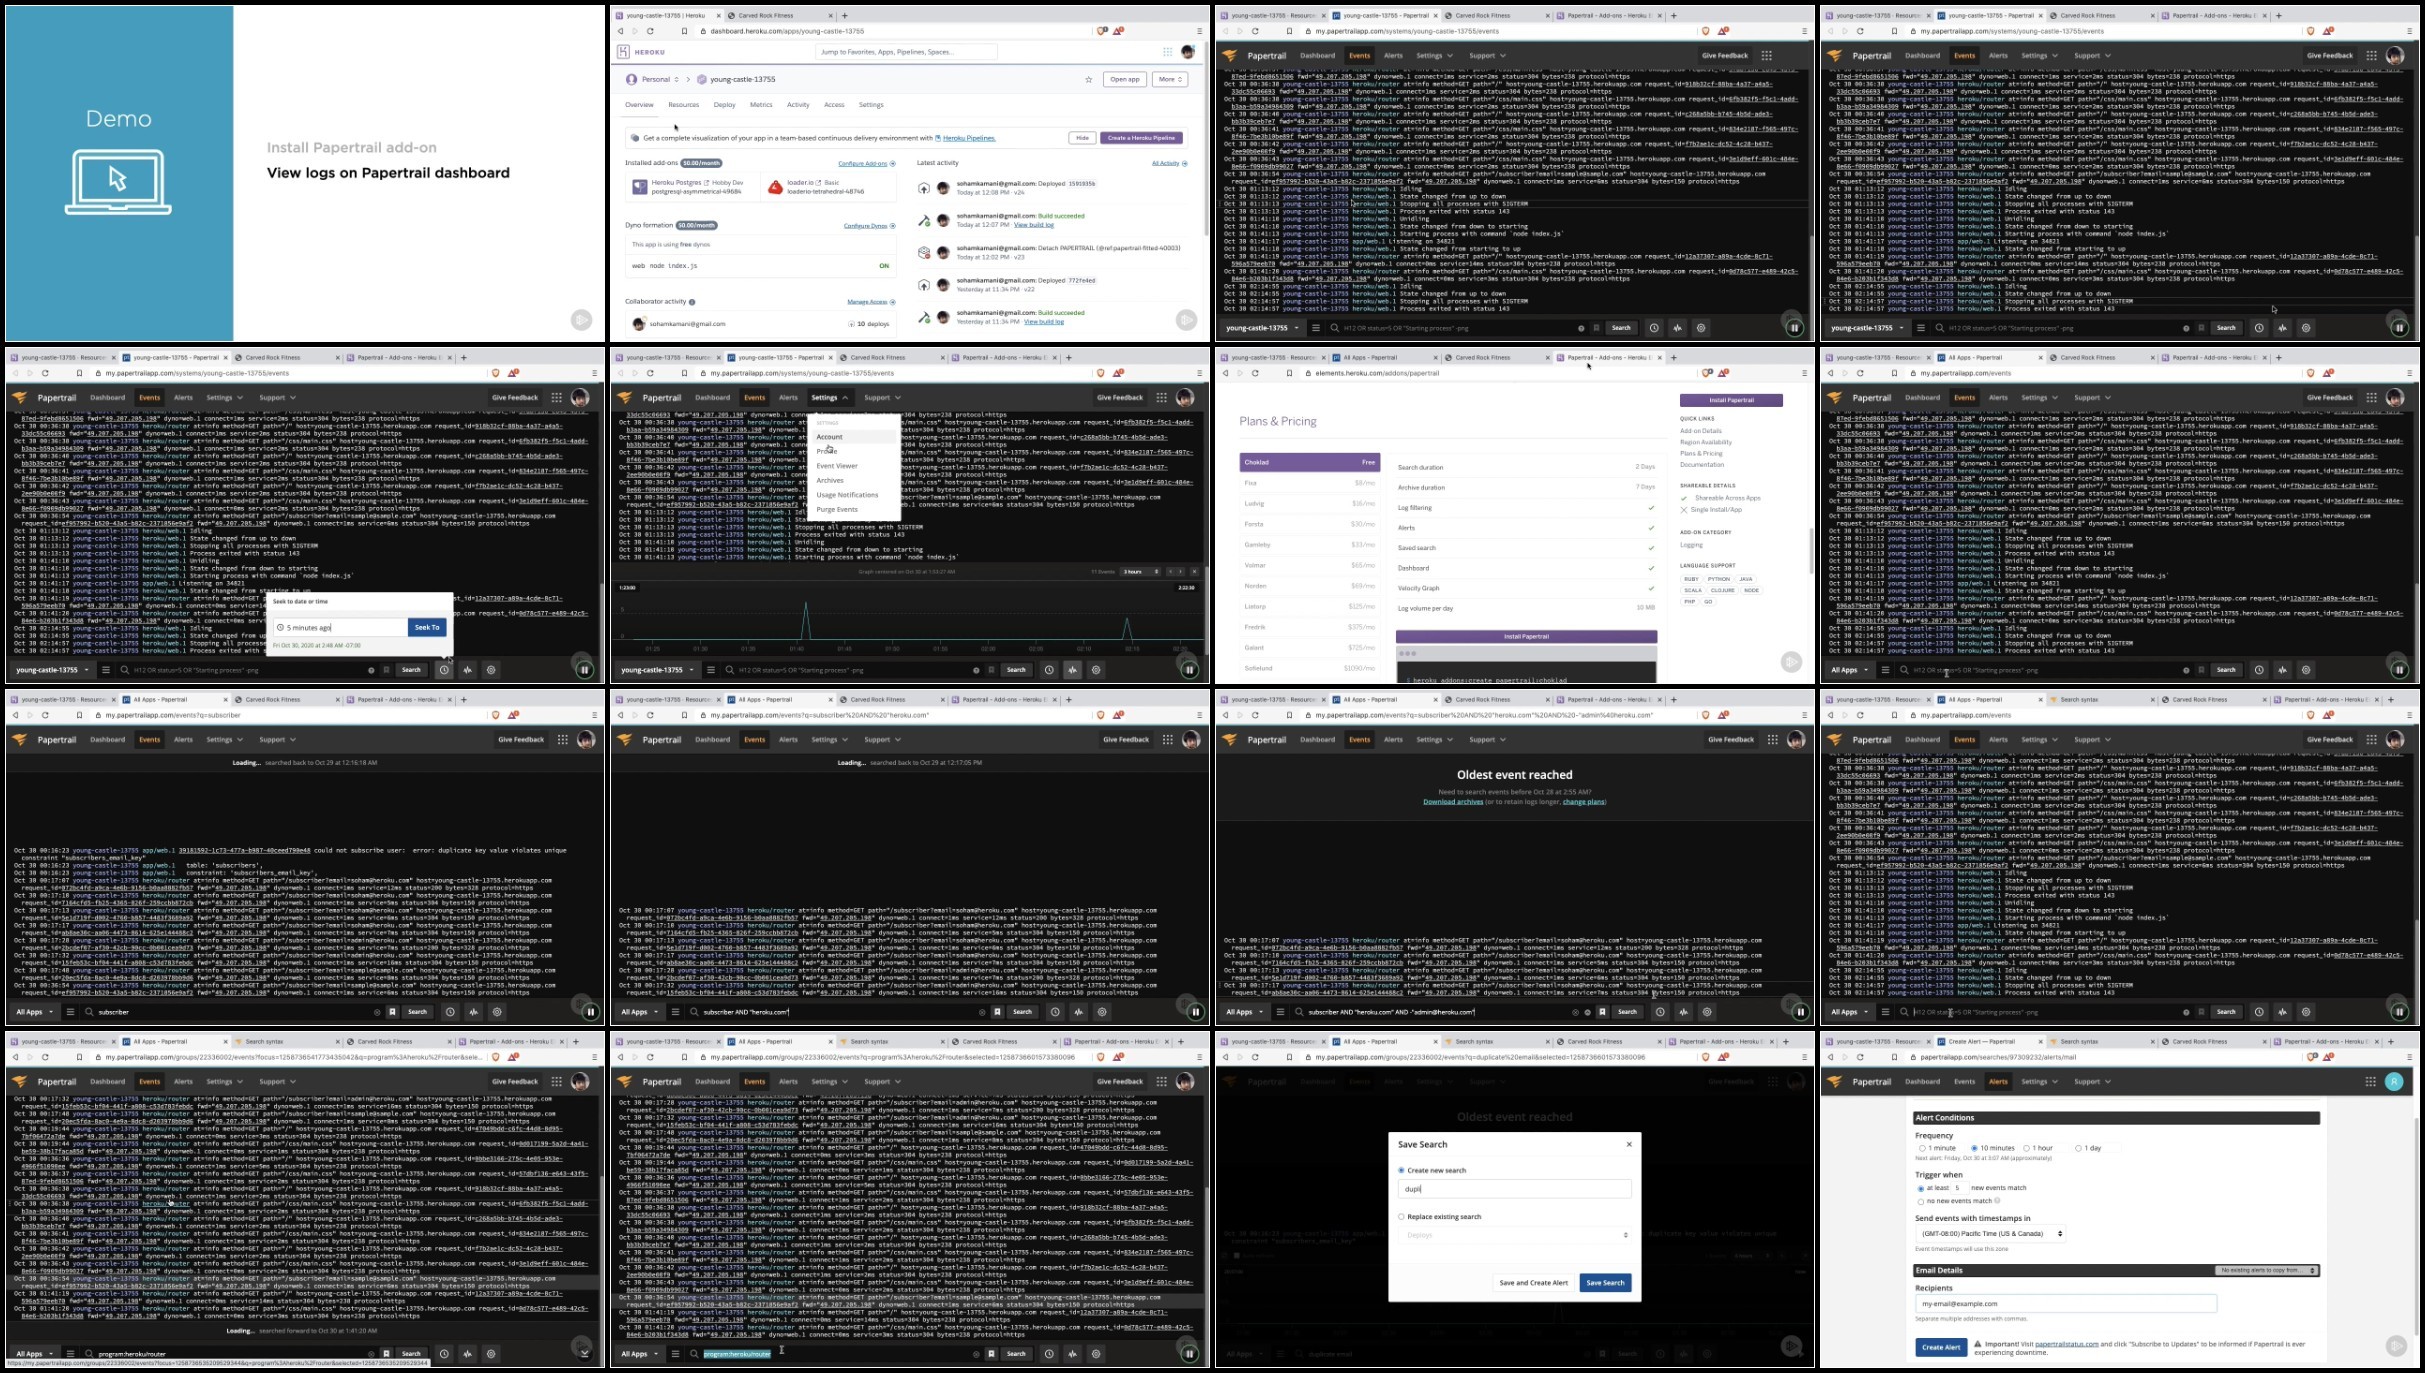Click Create a Heroku Pipeline button

[x=1142, y=138]
